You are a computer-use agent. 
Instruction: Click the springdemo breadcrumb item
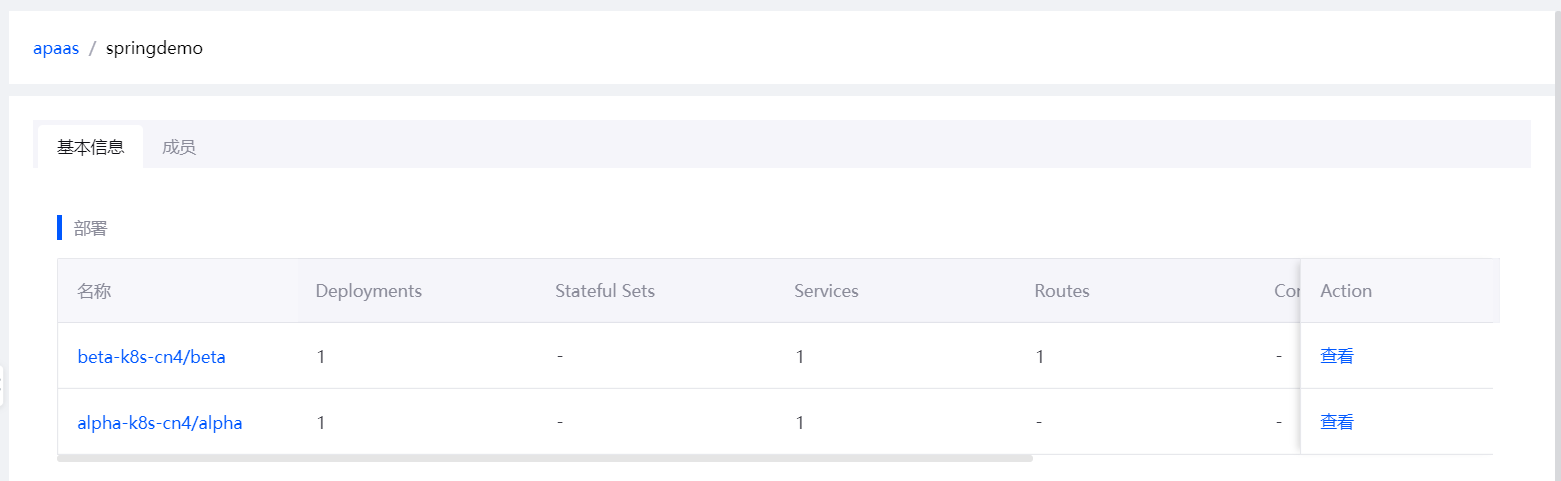(154, 48)
